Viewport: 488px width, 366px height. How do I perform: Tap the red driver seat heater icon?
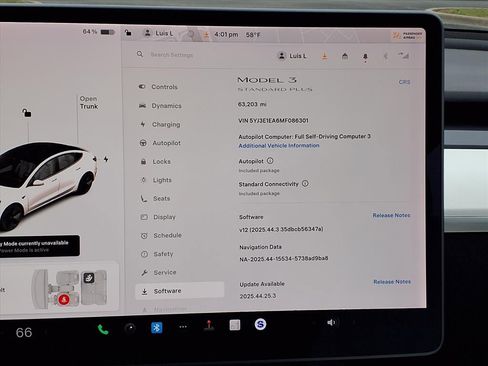(x=63, y=299)
